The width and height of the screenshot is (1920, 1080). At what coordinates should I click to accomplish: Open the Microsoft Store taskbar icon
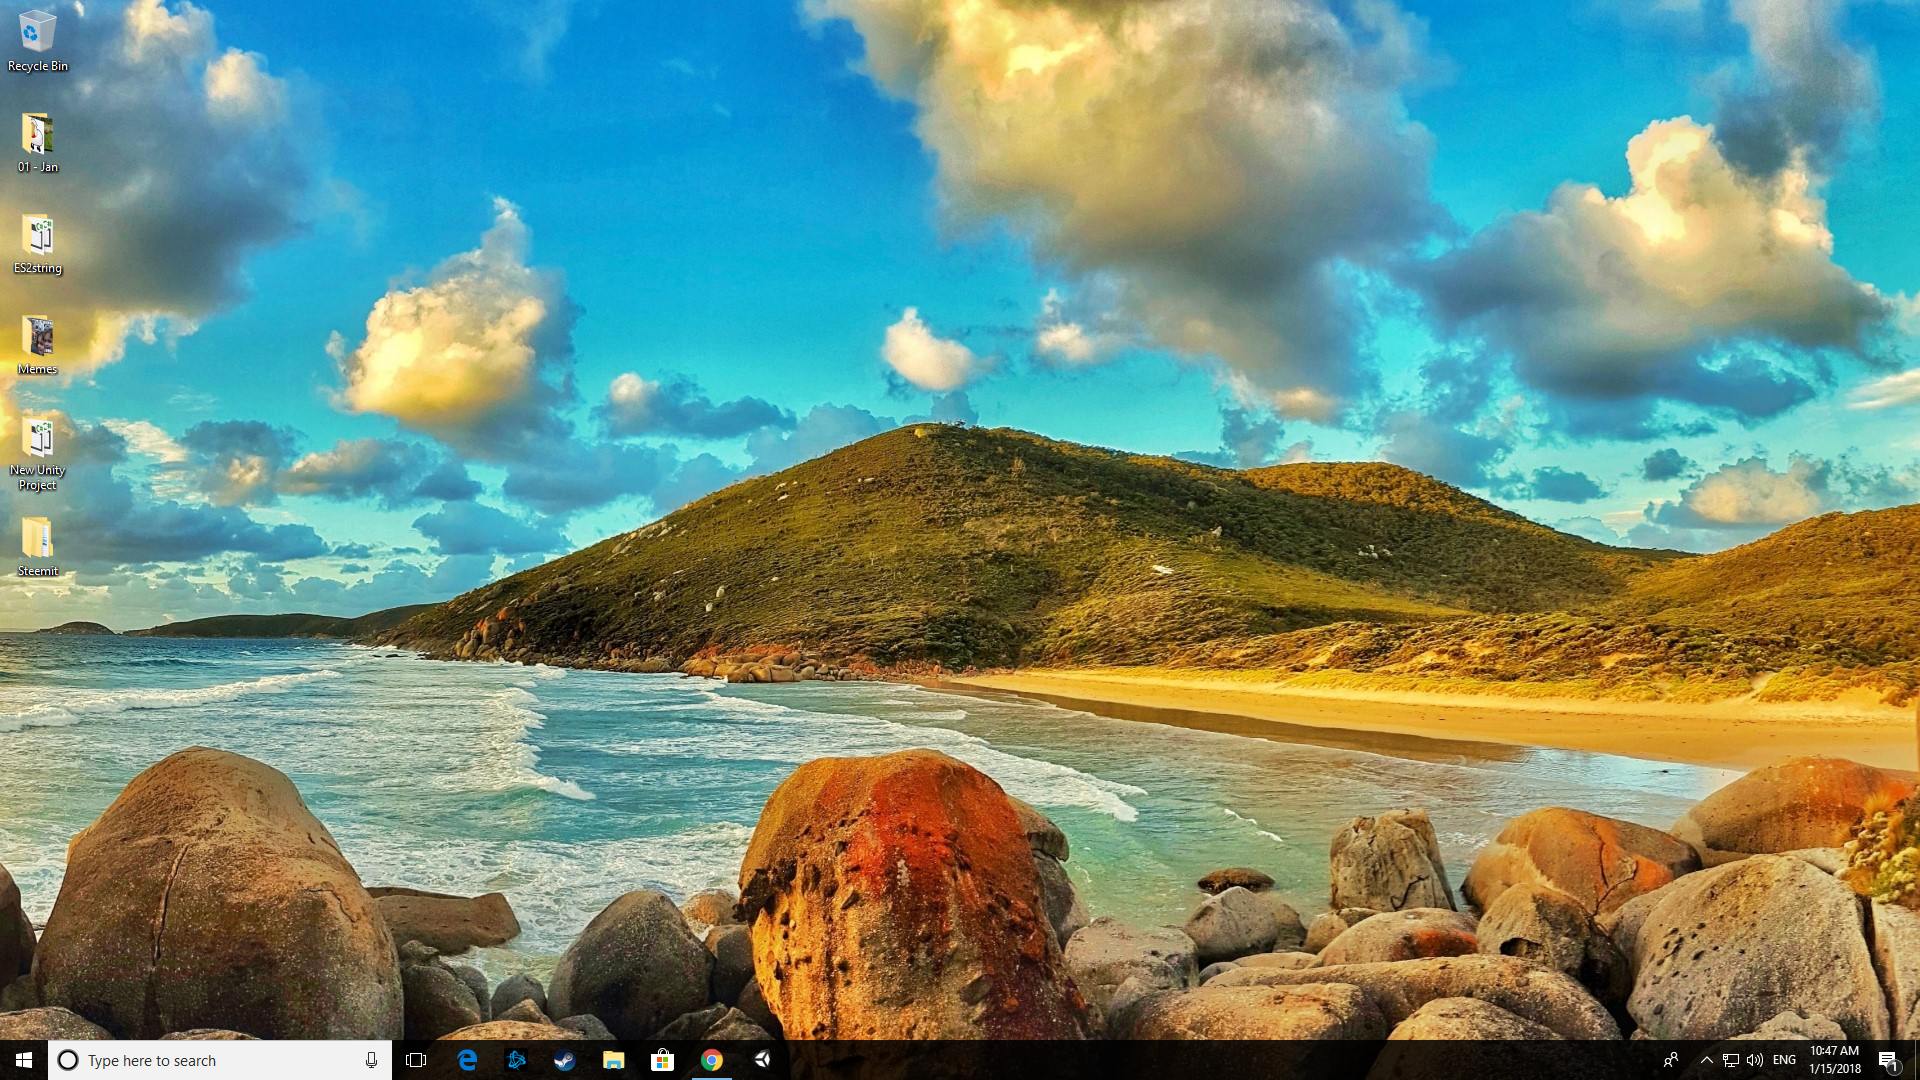click(x=662, y=1060)
